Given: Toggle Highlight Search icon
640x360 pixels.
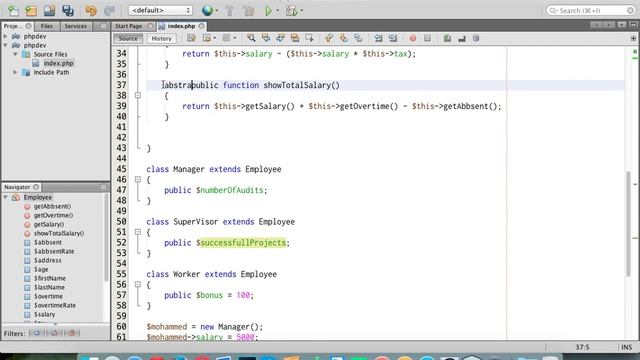Looking at the screenshot, I should point(295,38).
